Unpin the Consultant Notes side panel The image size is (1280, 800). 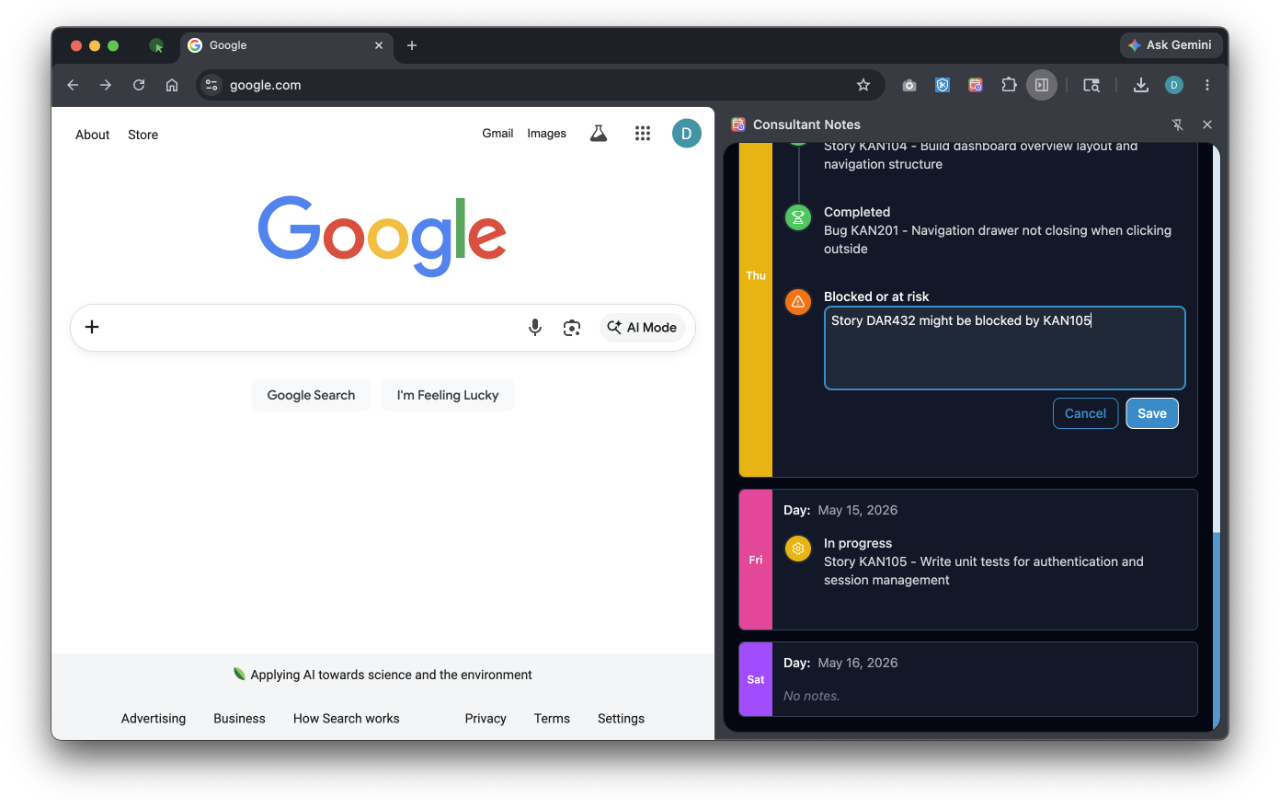(1177, 125)
